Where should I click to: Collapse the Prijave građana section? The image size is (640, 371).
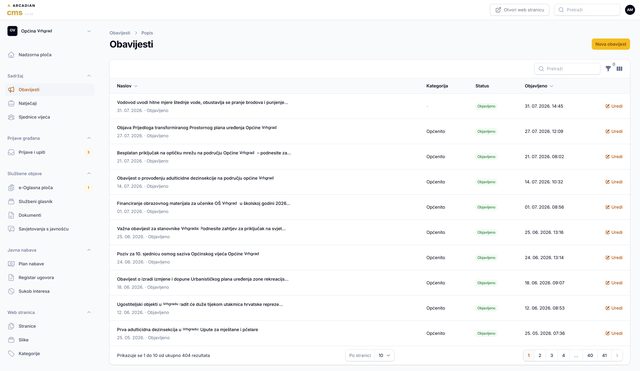coord(89,138)
